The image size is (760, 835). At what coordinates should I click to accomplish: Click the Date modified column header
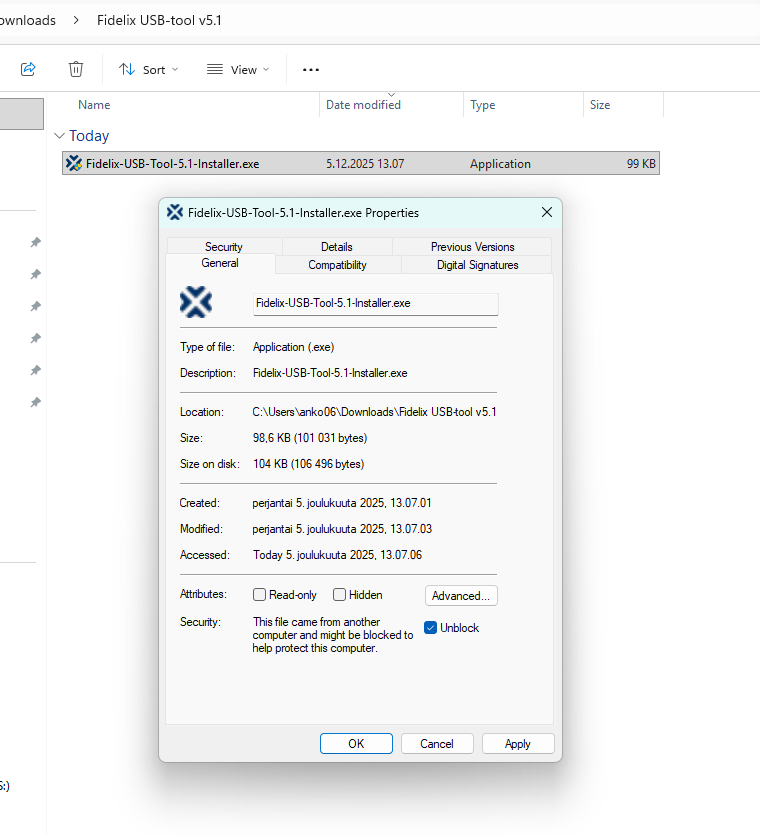363,105
